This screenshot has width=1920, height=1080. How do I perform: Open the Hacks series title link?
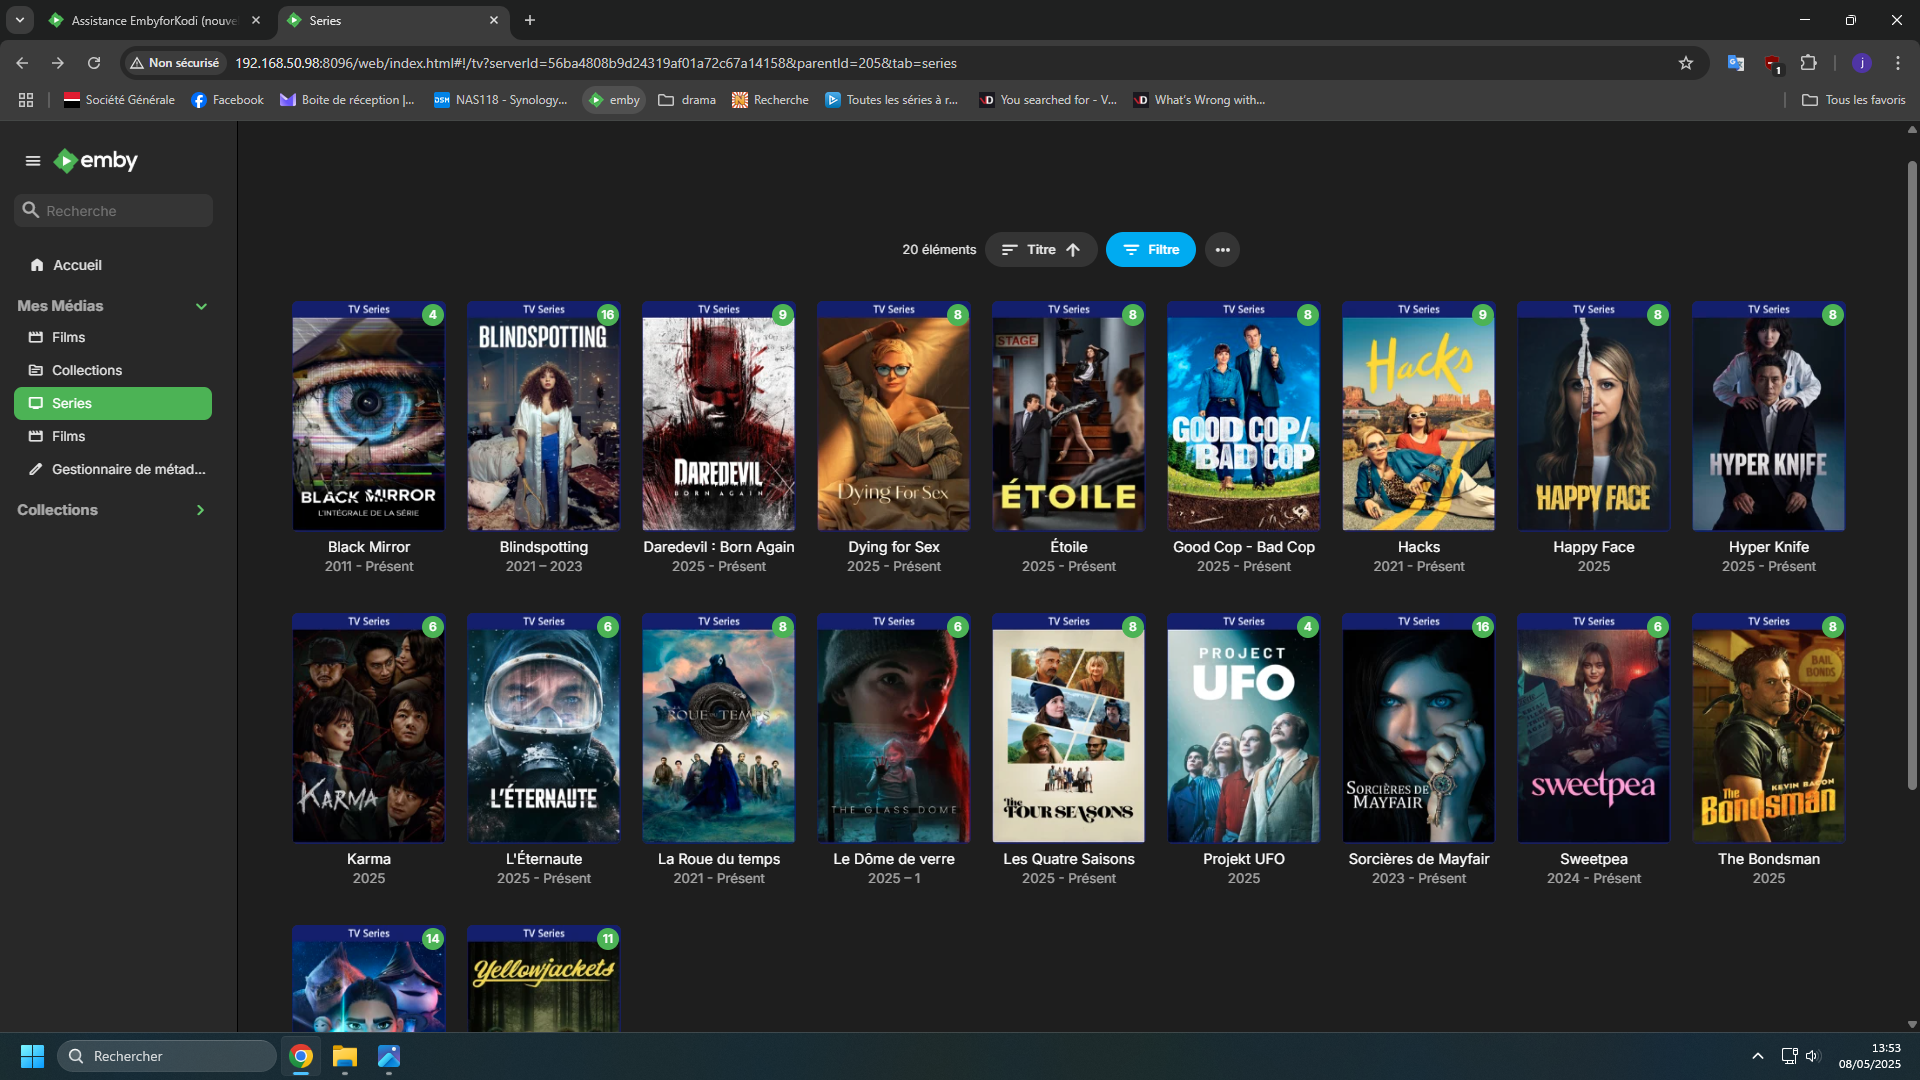click(1418, 547)
